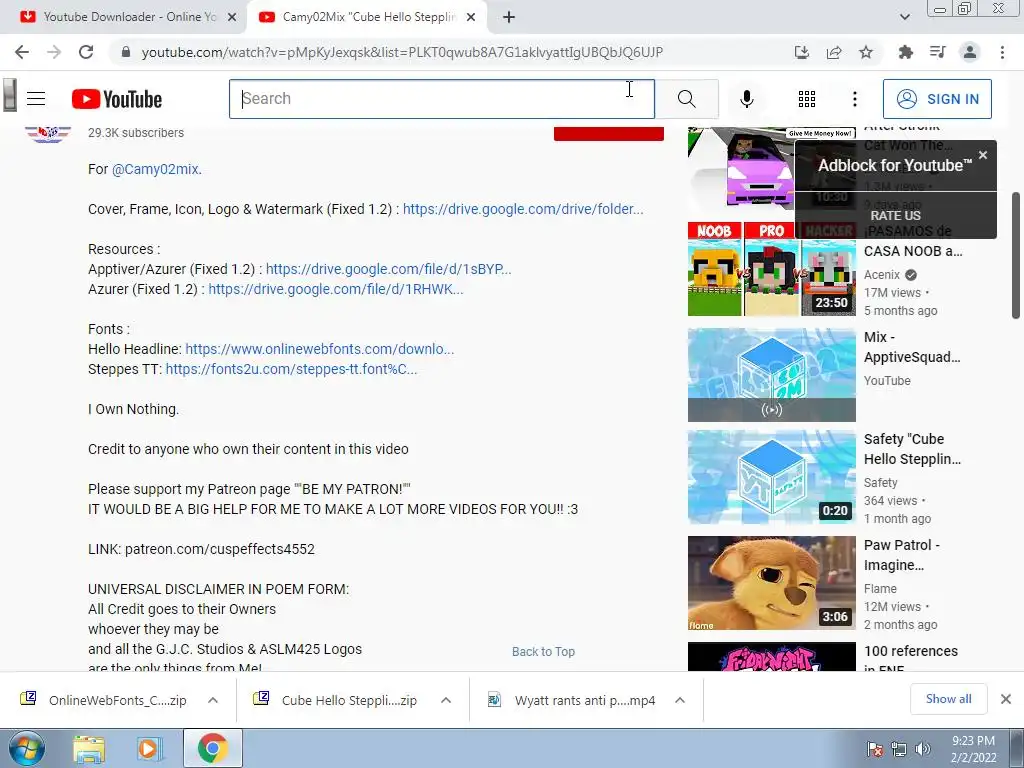Open the Apptiver/Azurer drive file link
This screenshot has height=768, width=1024.
point(389,269)
